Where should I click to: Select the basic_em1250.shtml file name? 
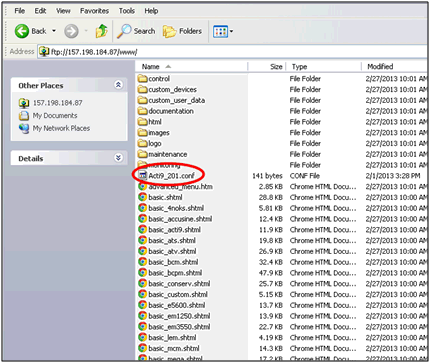pyautogui.click(x=179, y=316)
